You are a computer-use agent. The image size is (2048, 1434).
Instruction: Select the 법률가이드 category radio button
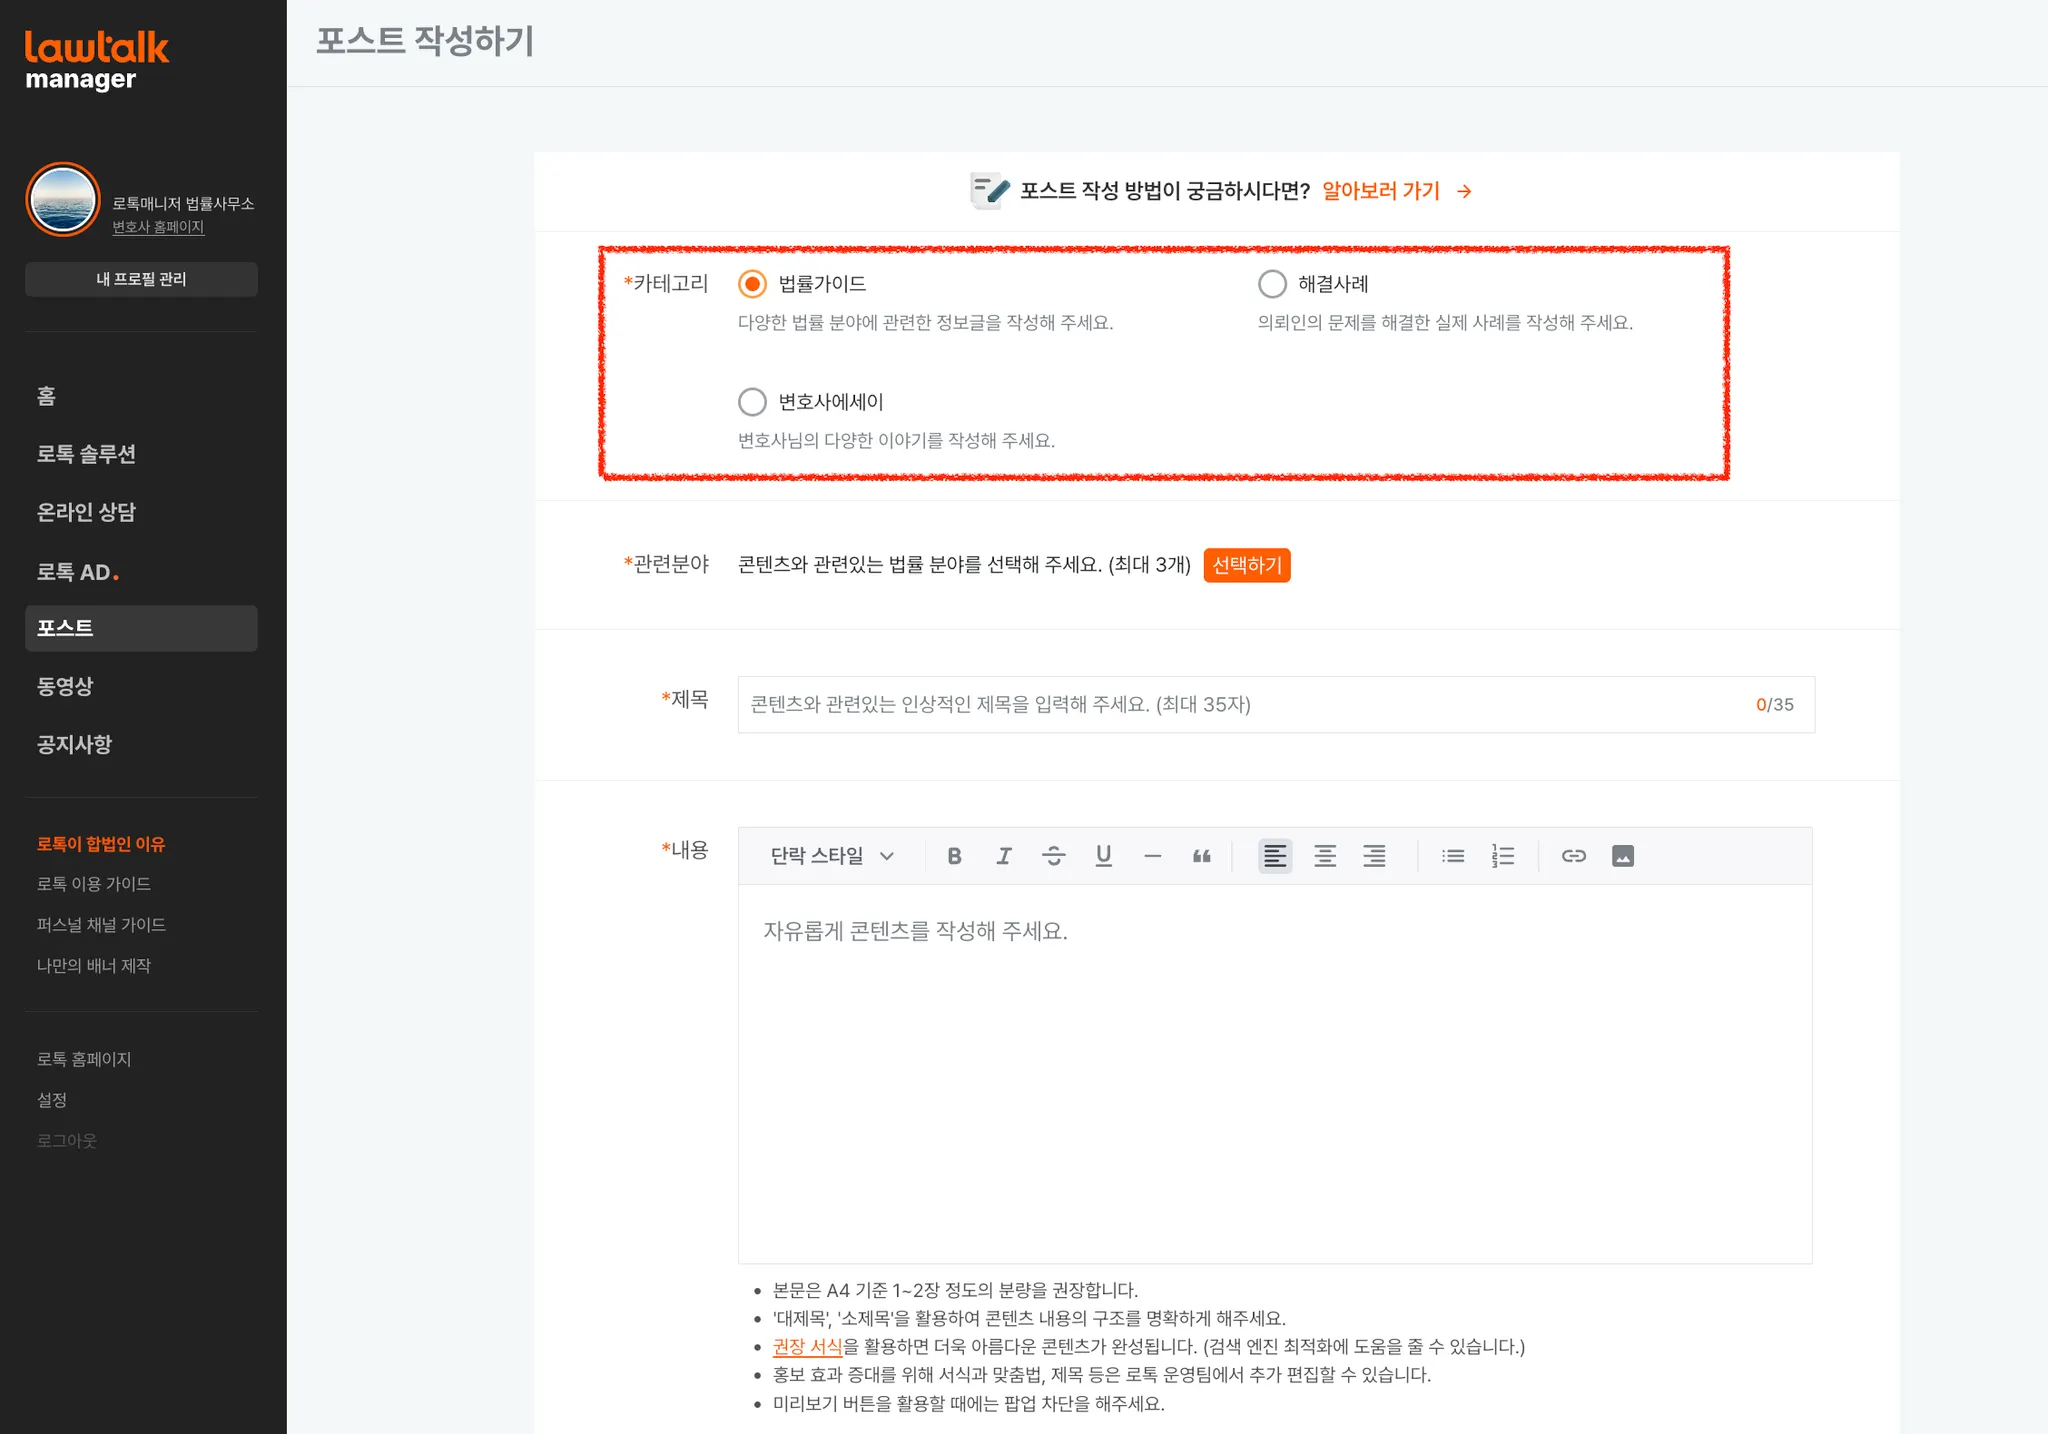pos(752,284)
